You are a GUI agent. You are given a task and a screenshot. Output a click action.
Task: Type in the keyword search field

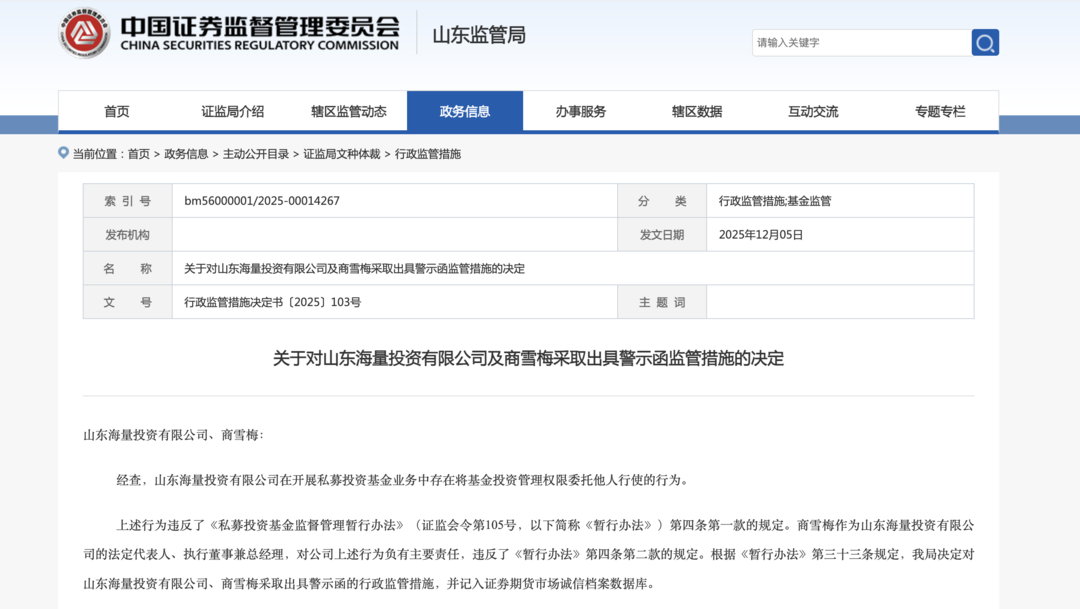coord(860,42)
